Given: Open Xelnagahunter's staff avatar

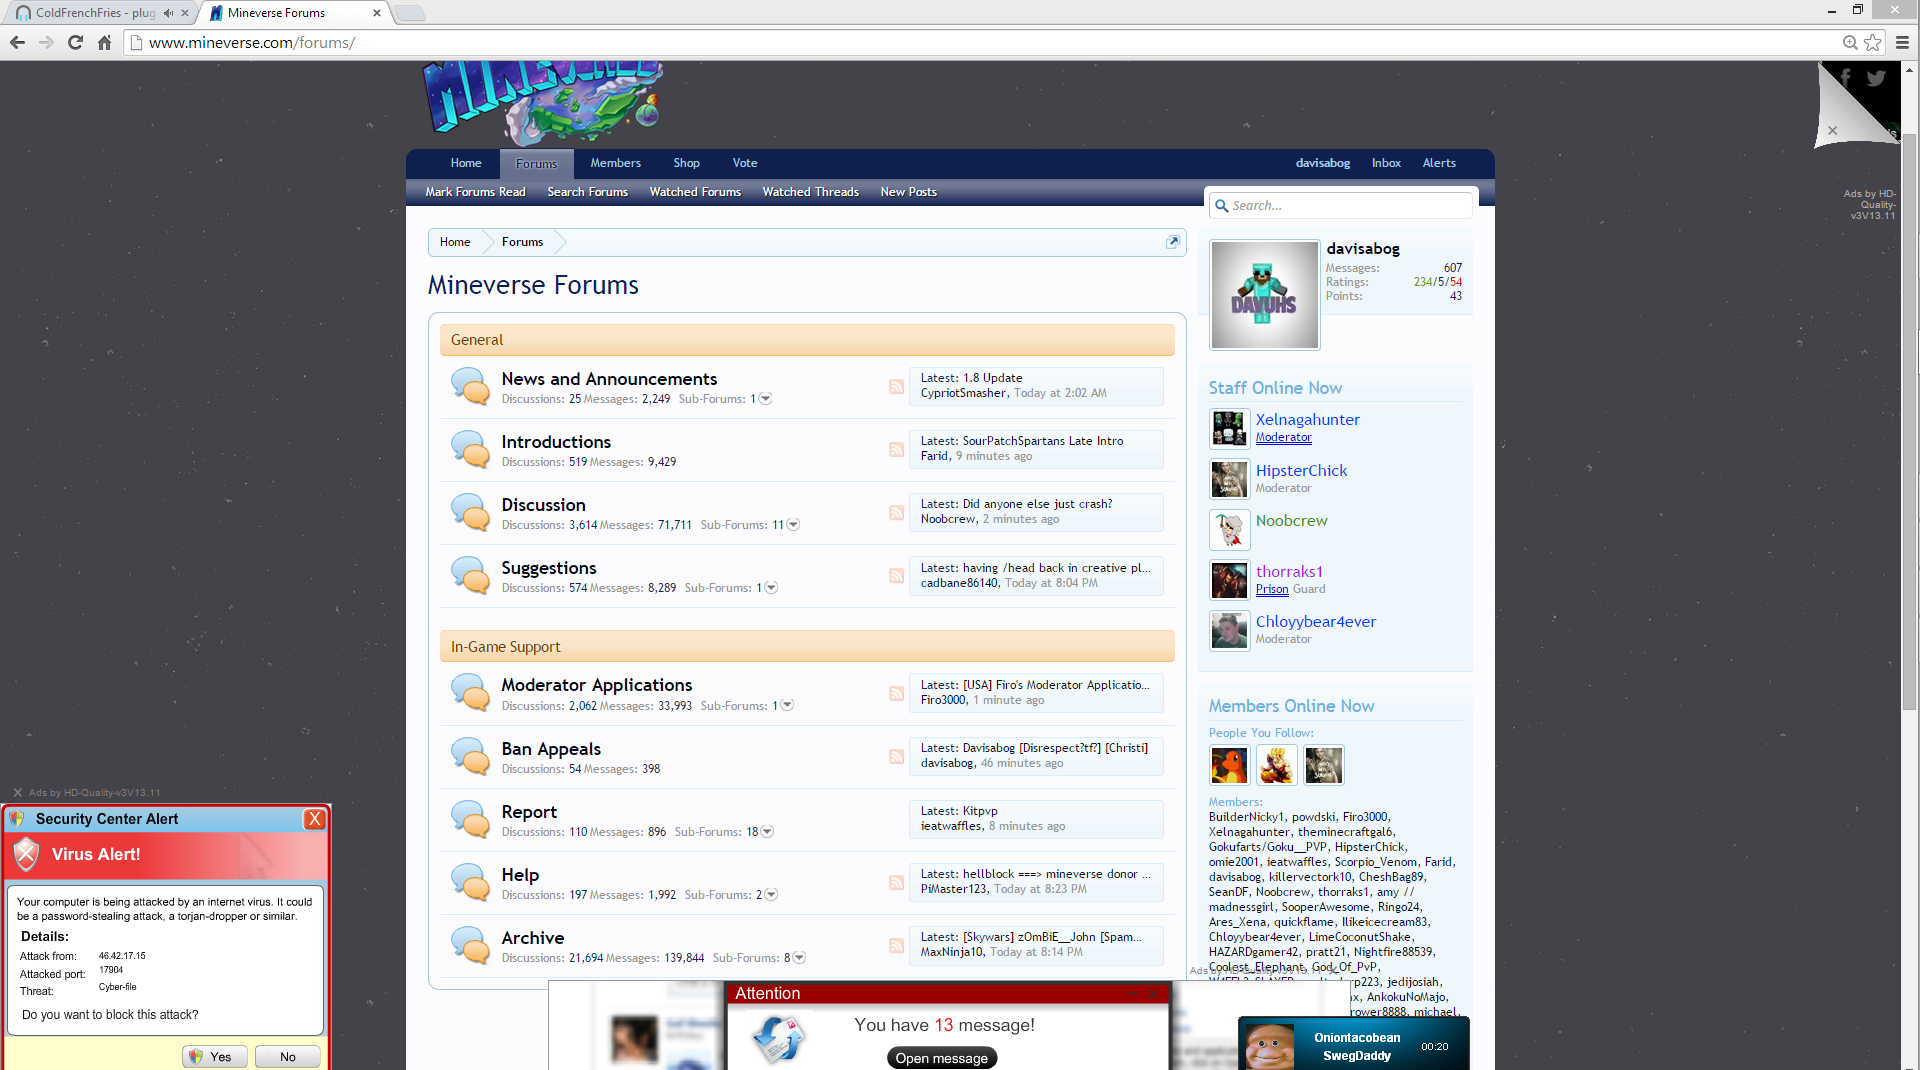Looking at the screenshot, I should point(1229,428).
